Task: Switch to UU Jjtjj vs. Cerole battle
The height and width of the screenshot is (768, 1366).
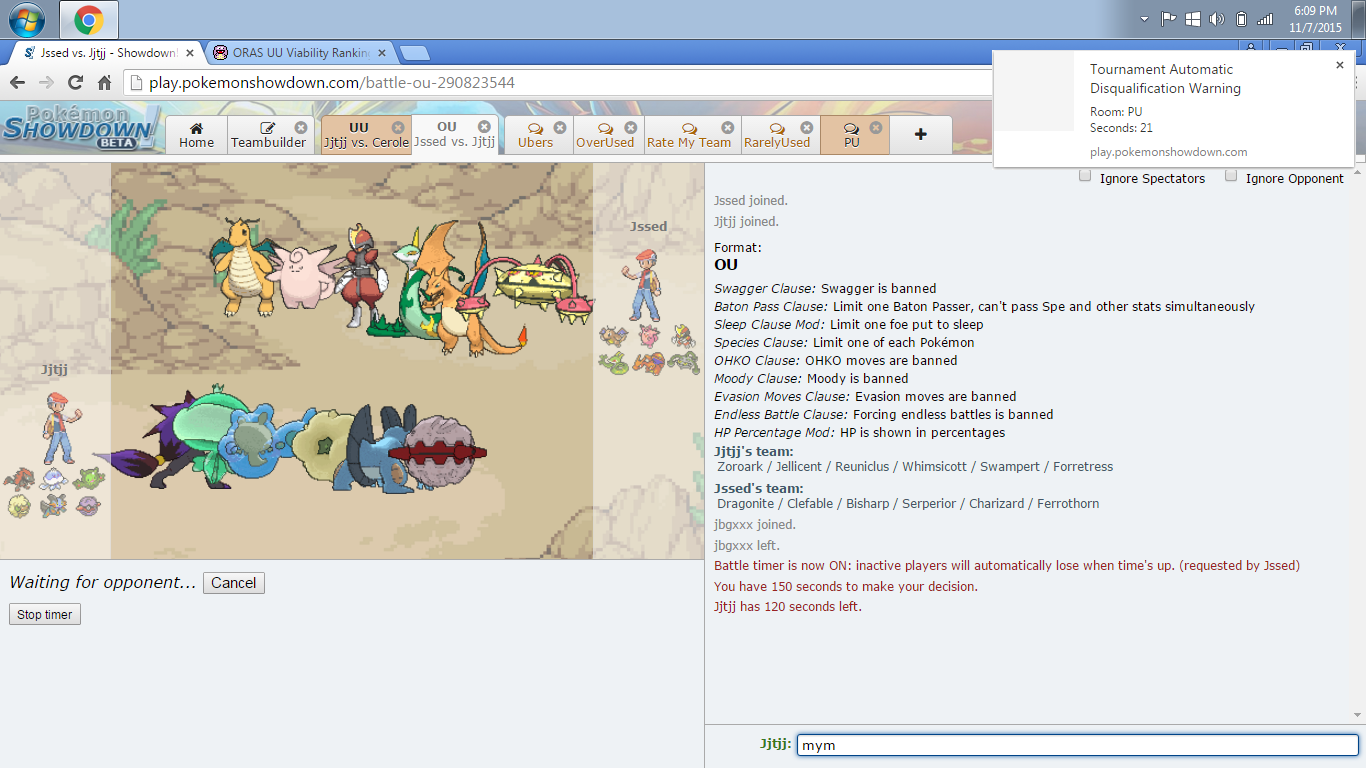Action: pos(365,134)
